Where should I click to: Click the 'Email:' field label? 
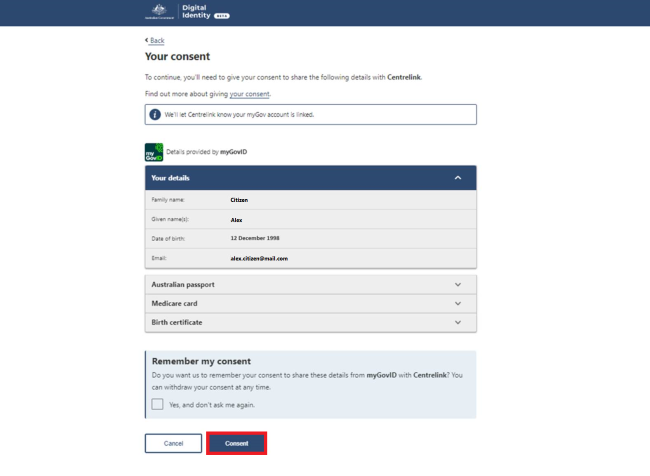(159, 258)
